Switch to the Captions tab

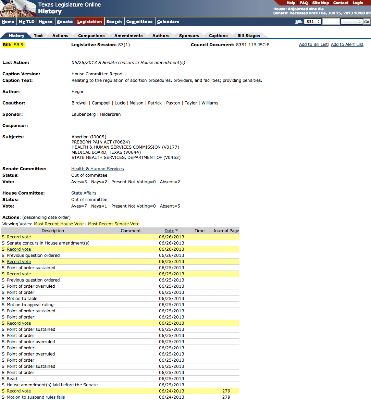point(218,35)
